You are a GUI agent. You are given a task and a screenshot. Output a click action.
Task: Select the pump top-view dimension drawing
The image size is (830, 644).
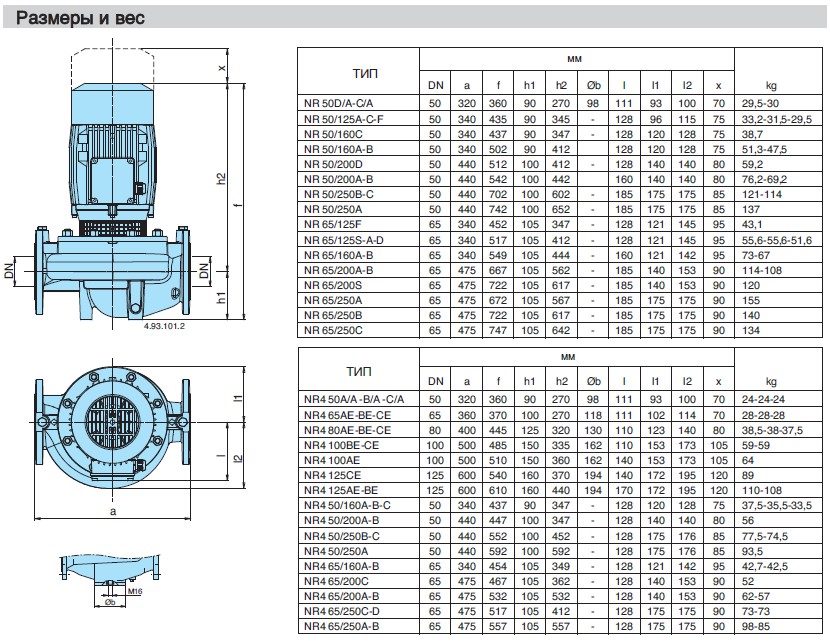[x=139, y=438]
